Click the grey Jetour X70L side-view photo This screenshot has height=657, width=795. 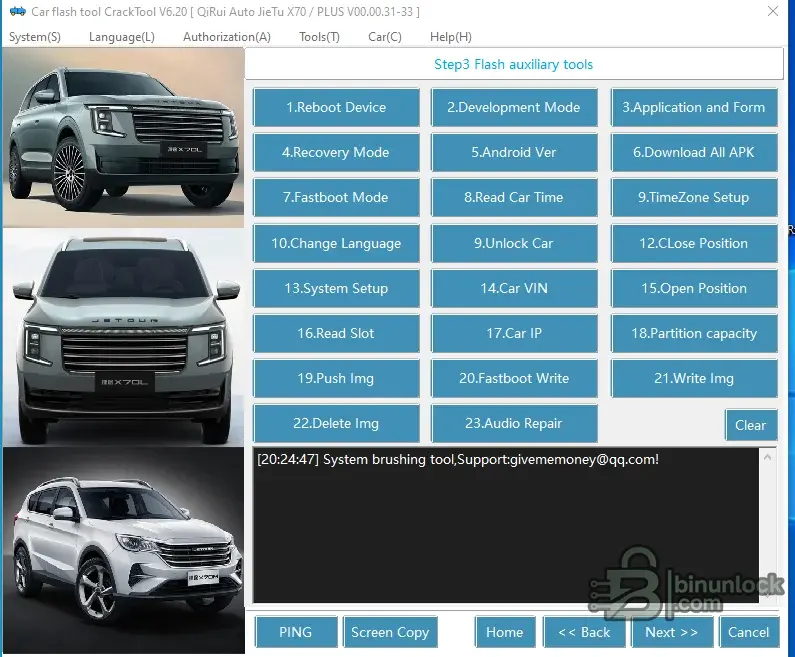point(123,137)
